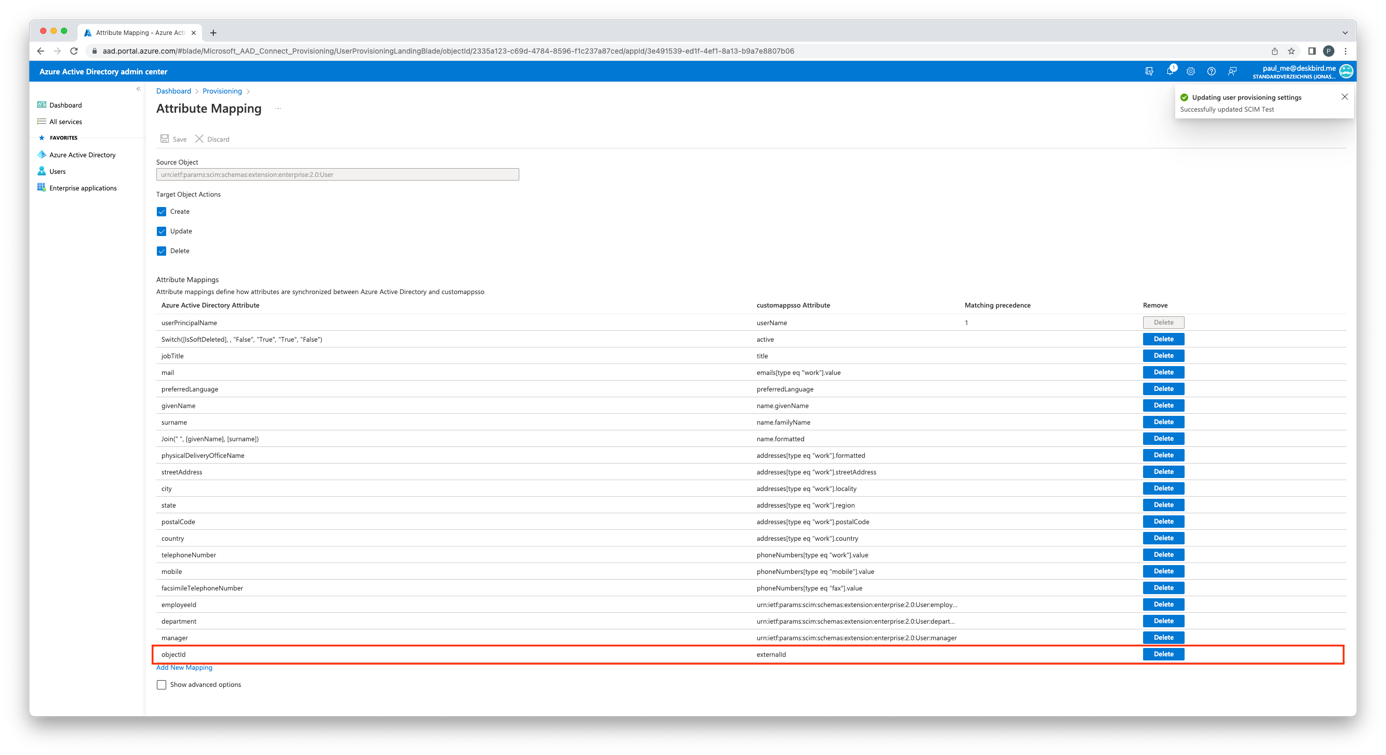Click the Add New Mapping link
The width and height of the screenshot is (1386, 755).
tap(184, 668)
